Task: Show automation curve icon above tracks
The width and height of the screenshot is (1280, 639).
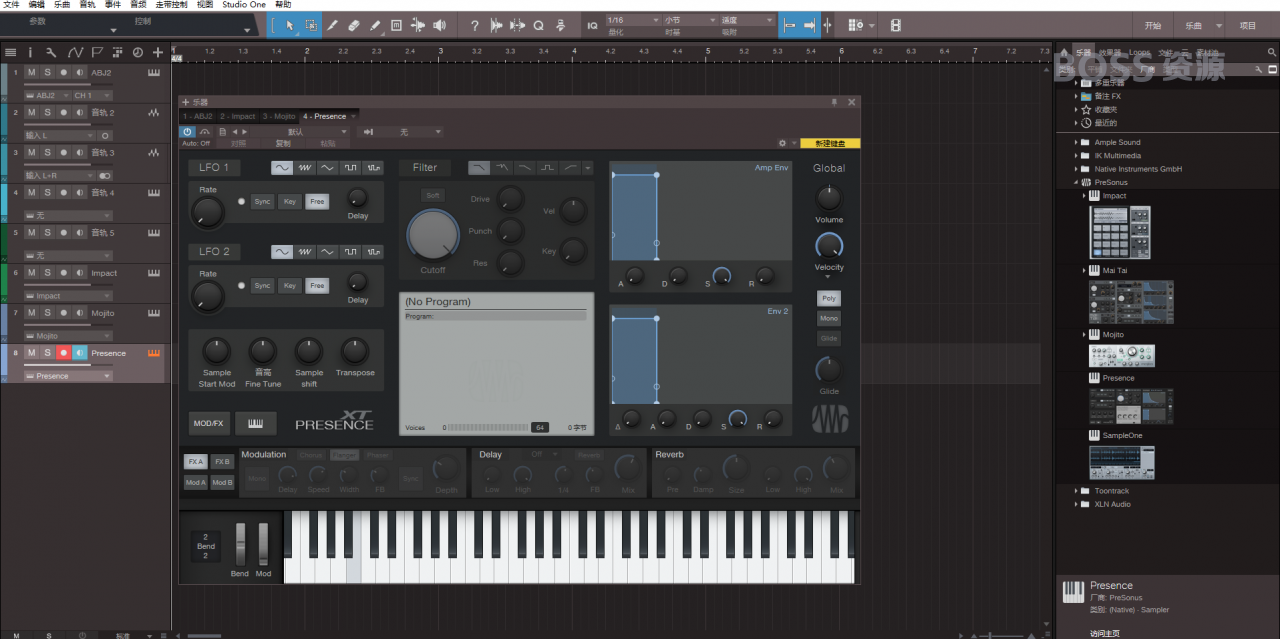Action: tap(75, 52)
